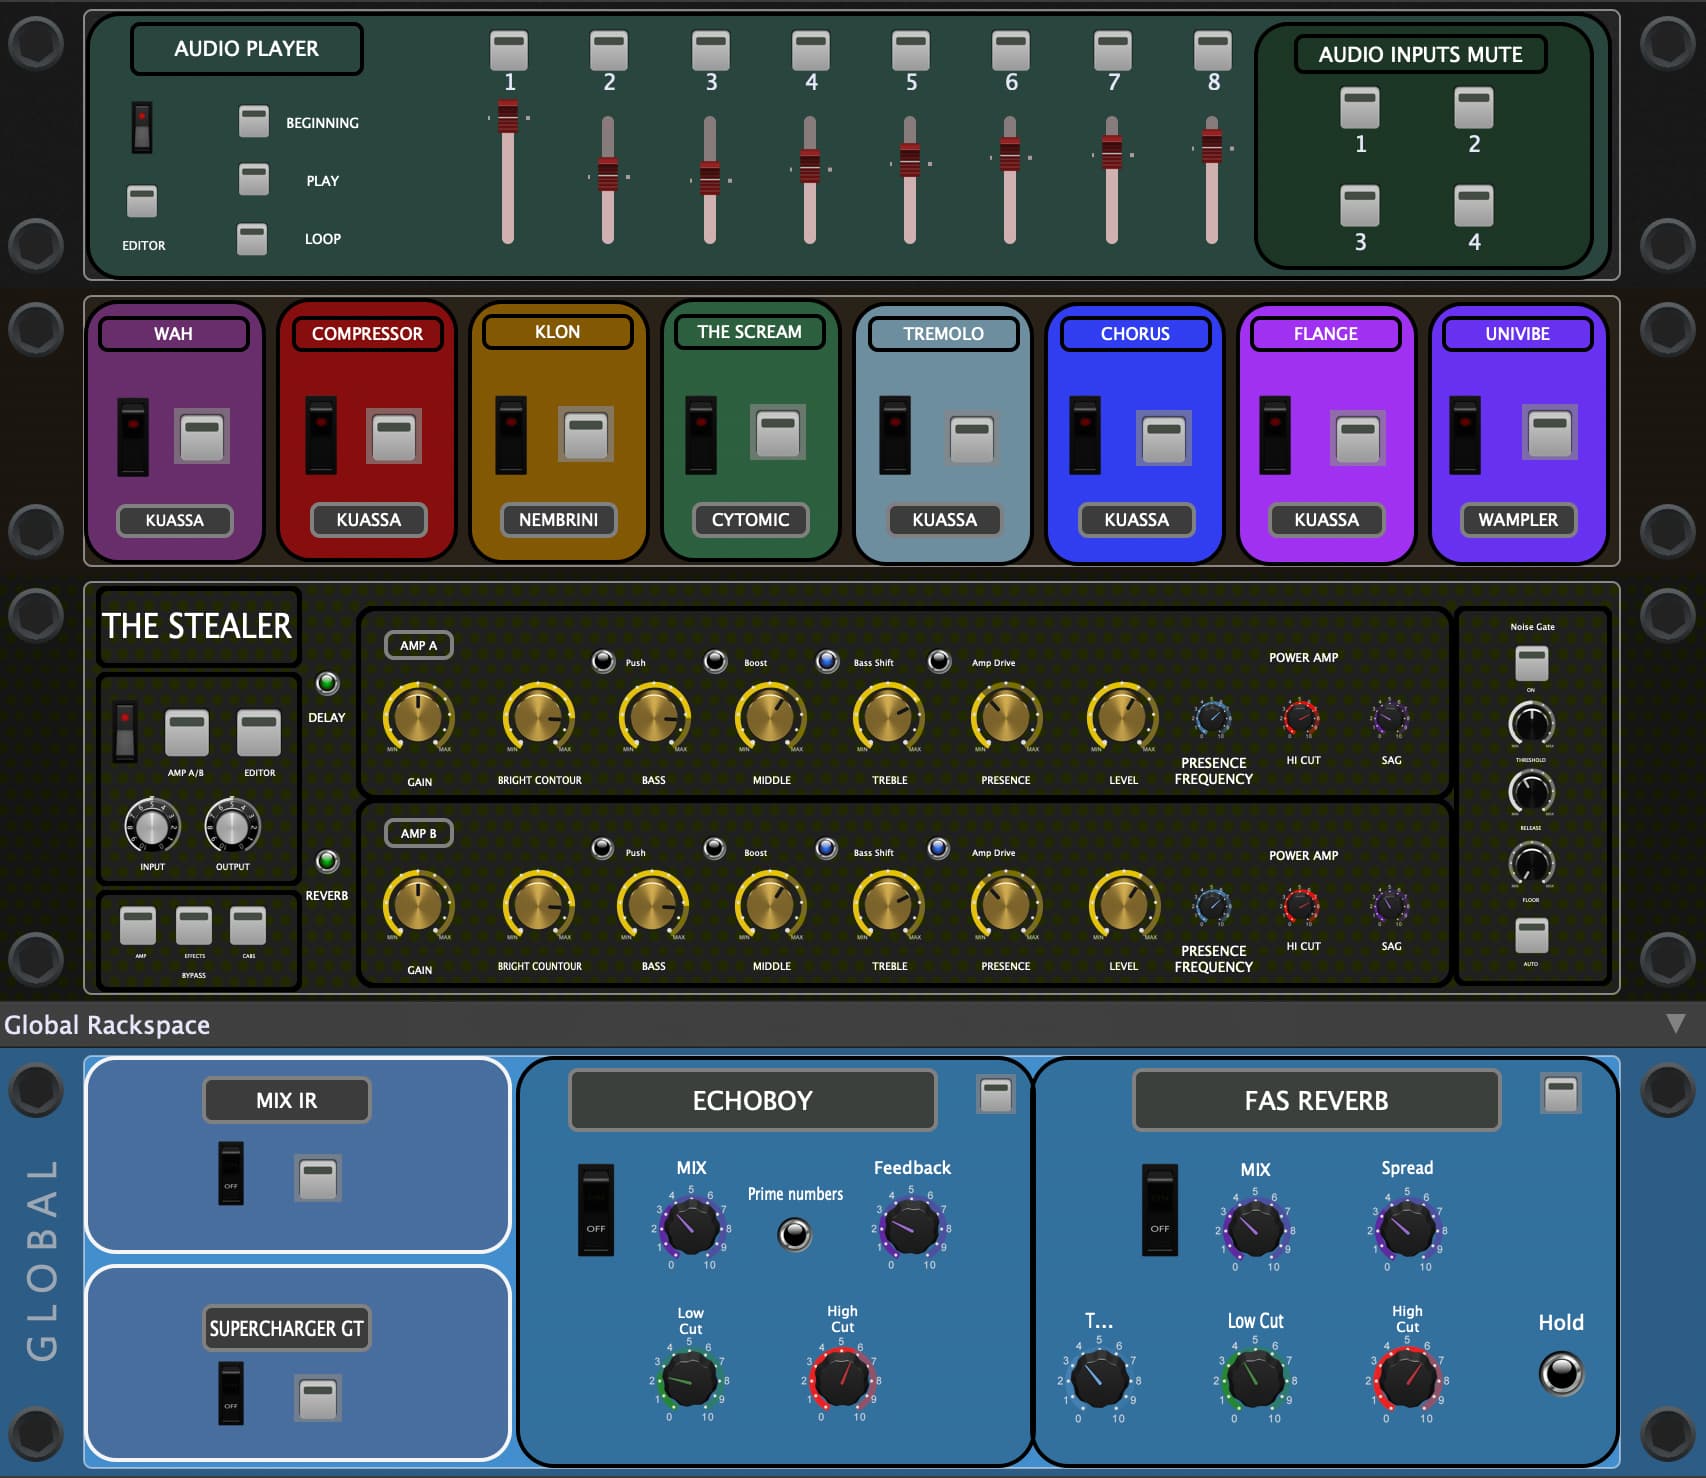1706x1478 pixels.
Task: Toggle the Noise Gate ON button
Action: coord(1532,663)
